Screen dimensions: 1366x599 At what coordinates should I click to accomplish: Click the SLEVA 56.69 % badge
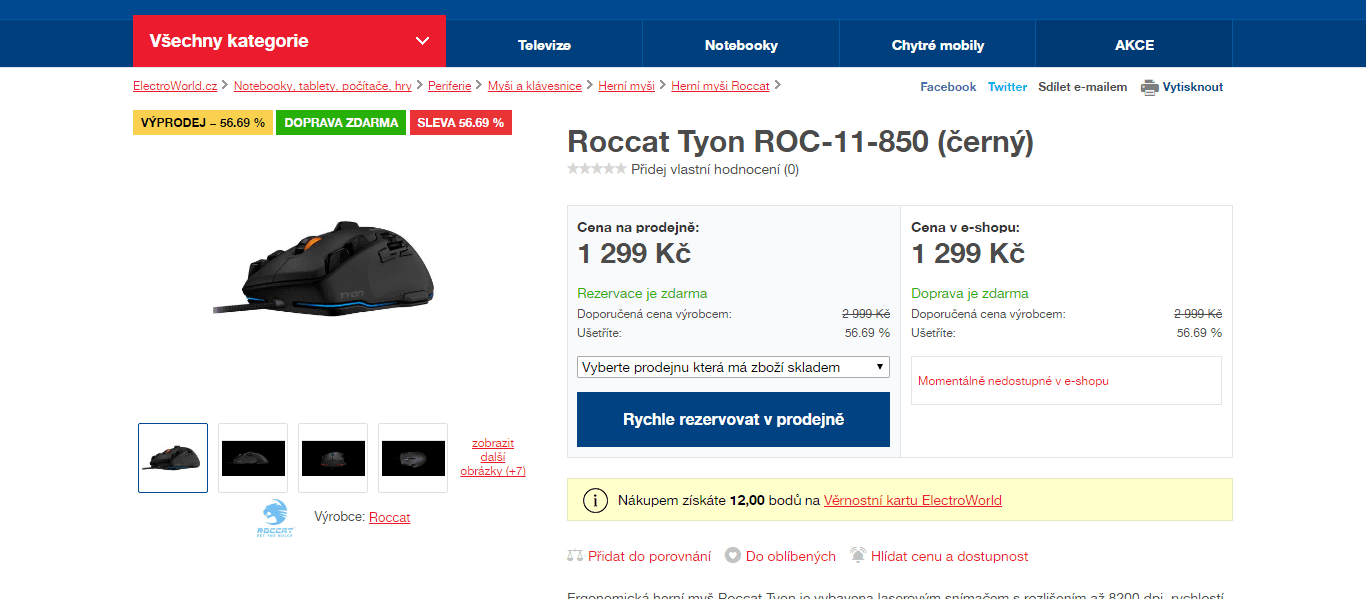pos(460,122)
